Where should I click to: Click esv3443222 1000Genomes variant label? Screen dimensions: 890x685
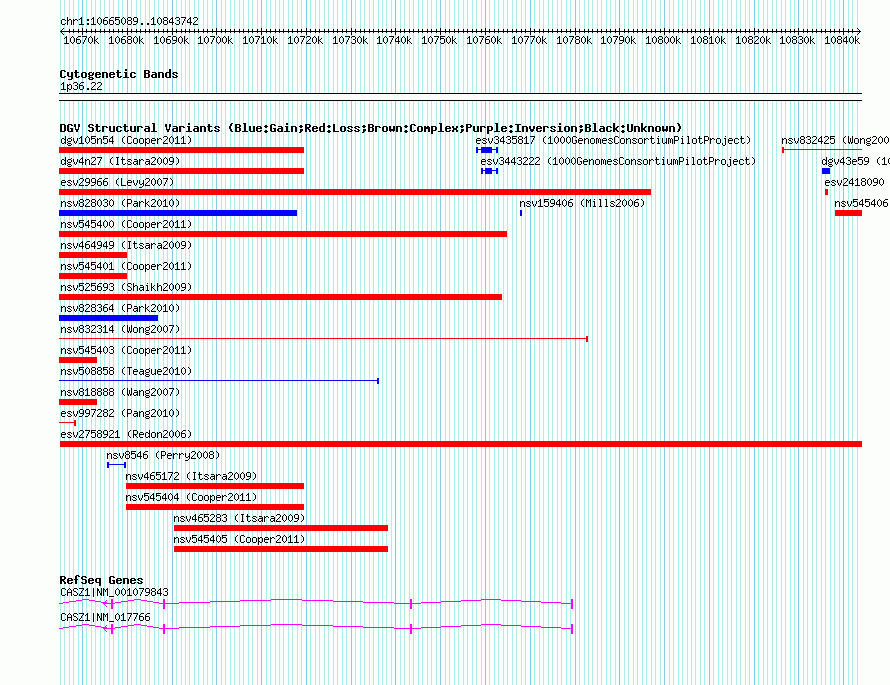(618, 161)
